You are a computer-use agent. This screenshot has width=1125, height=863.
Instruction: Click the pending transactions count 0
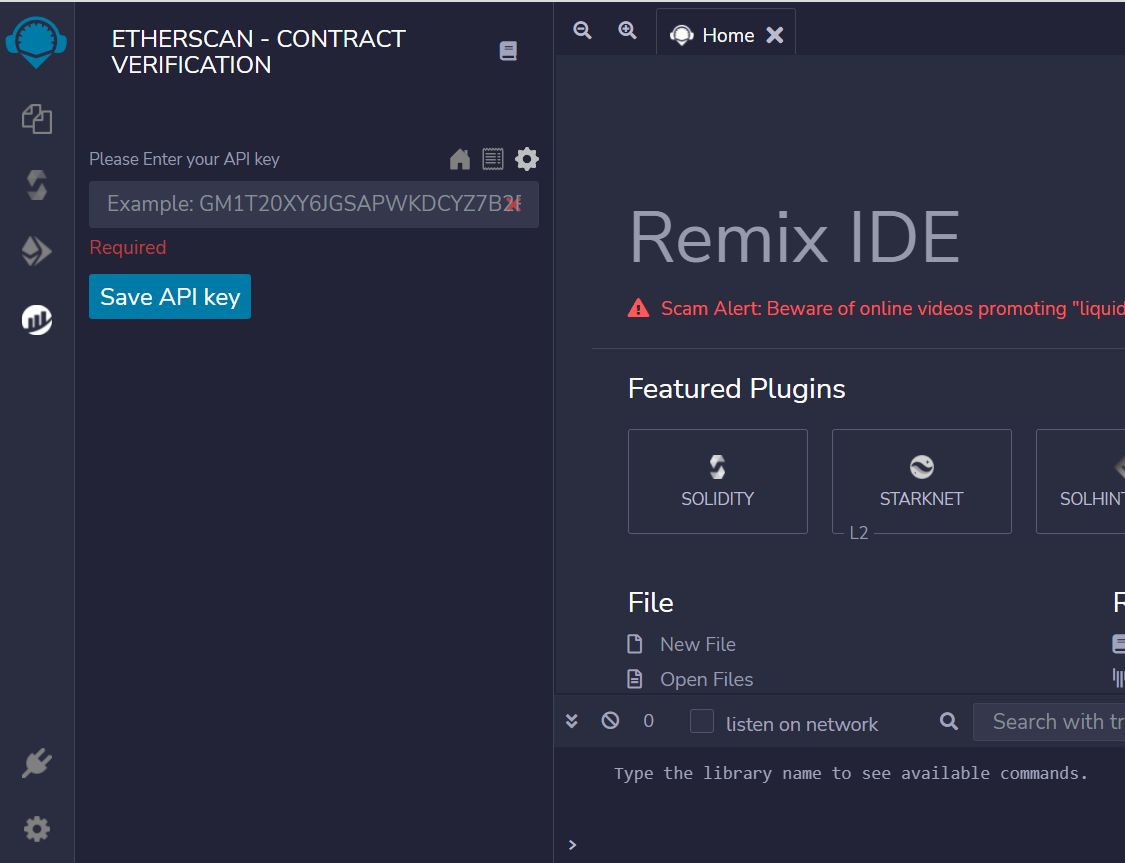[649, 721]
